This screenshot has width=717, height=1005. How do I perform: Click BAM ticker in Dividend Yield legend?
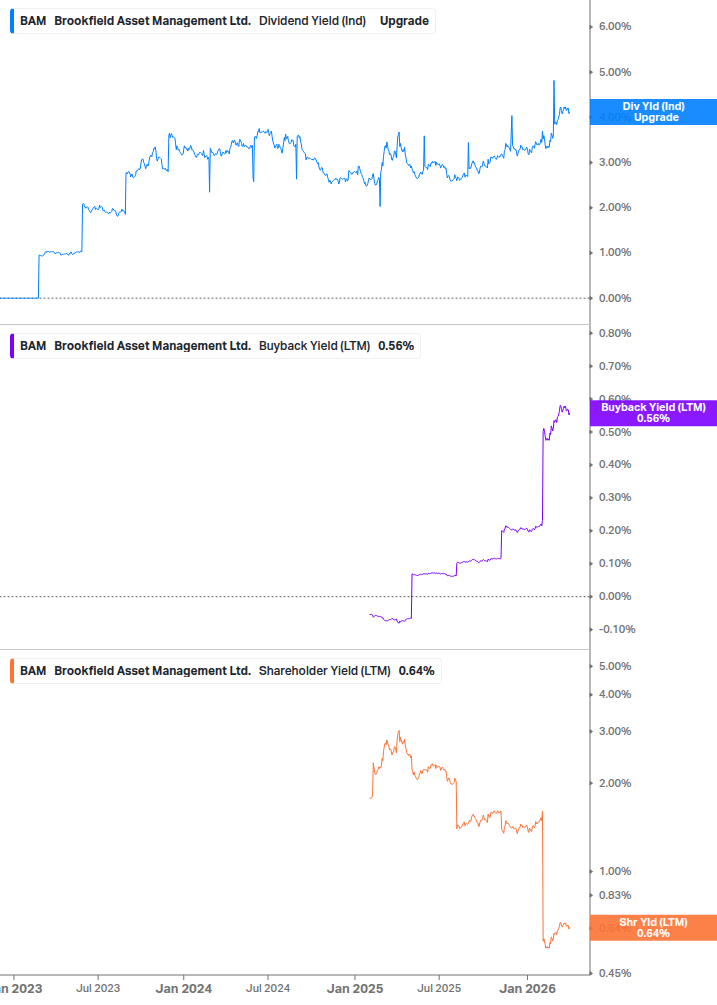33,21
